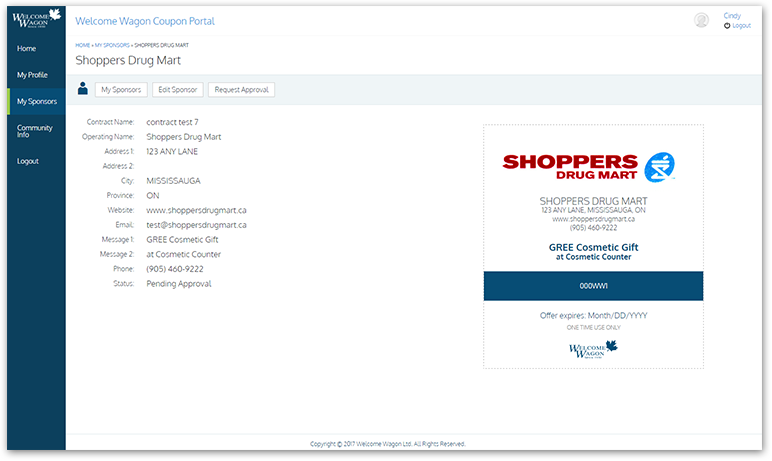Select My Sponsors in the sidebar
772x461 pixels.
click(36, 101)
